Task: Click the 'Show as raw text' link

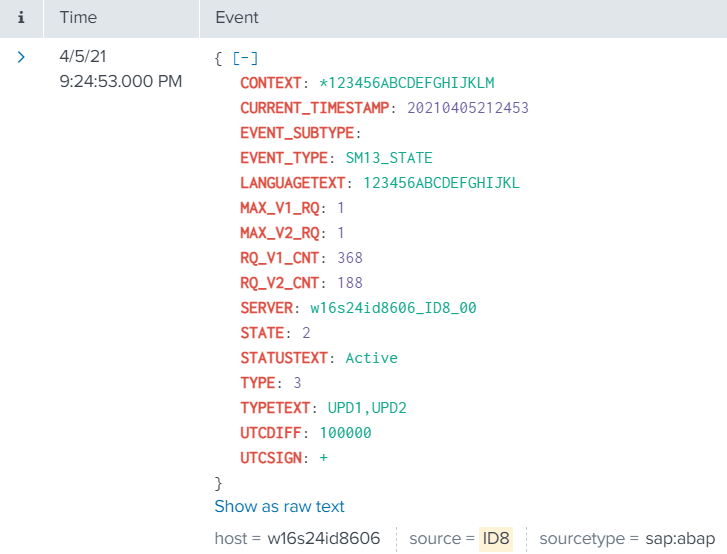Action: pos(279,507)
